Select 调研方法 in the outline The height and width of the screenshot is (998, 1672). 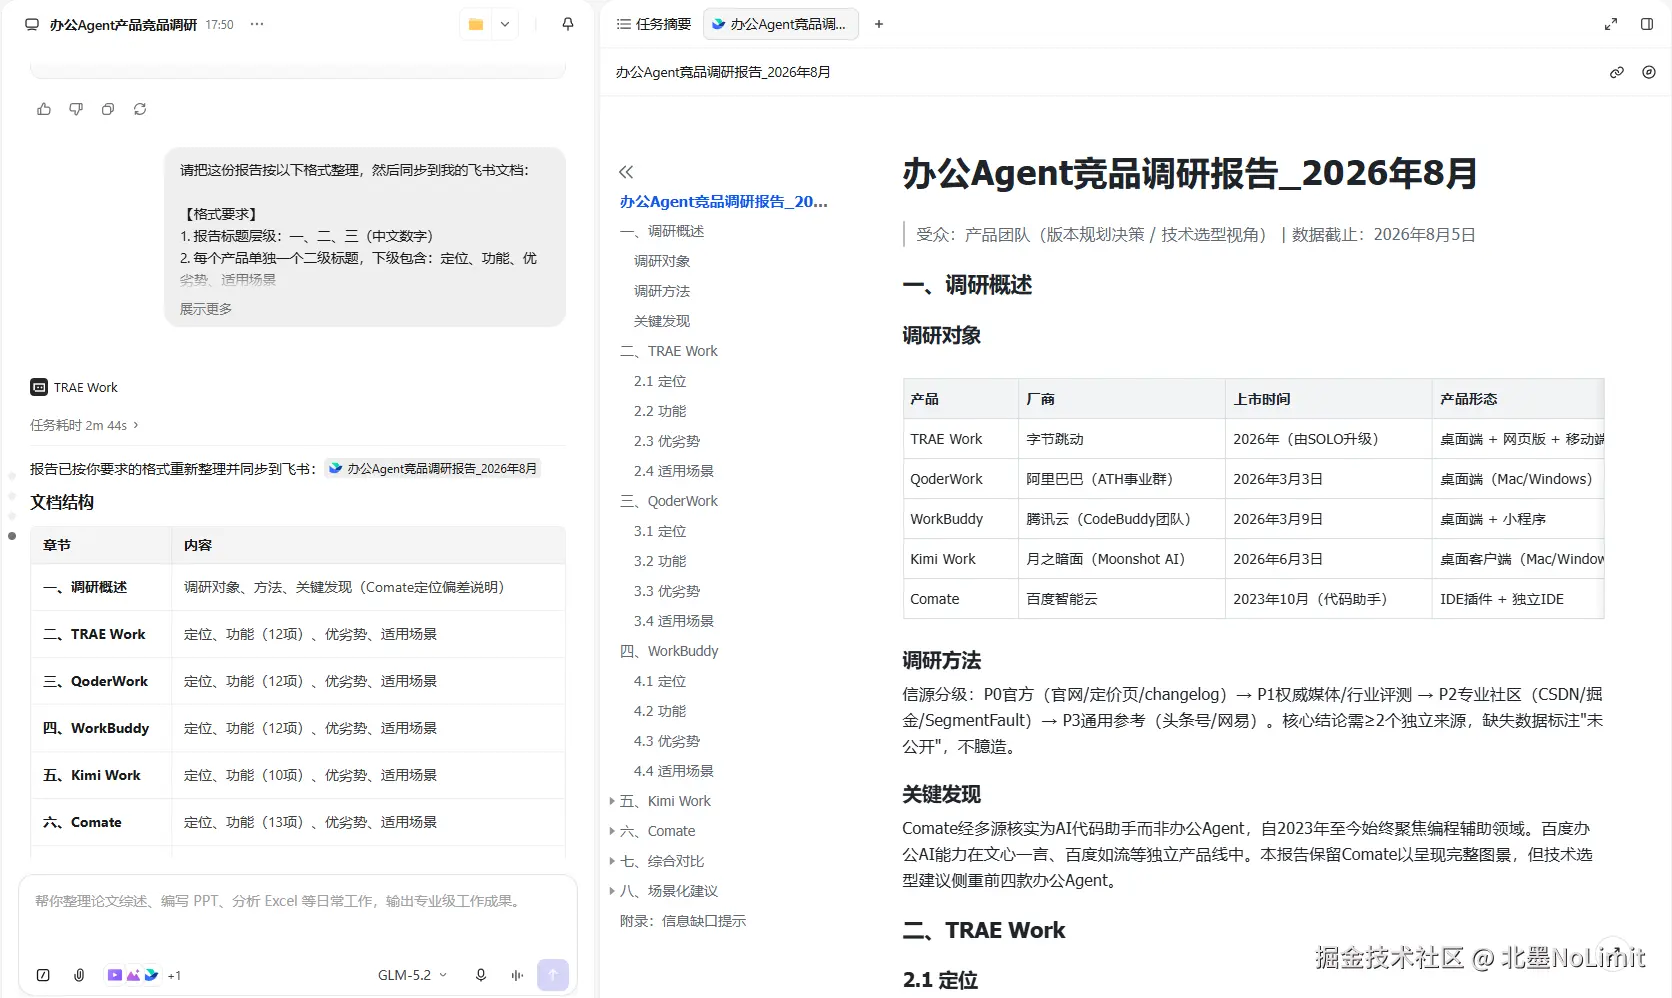tap(662, 291)
